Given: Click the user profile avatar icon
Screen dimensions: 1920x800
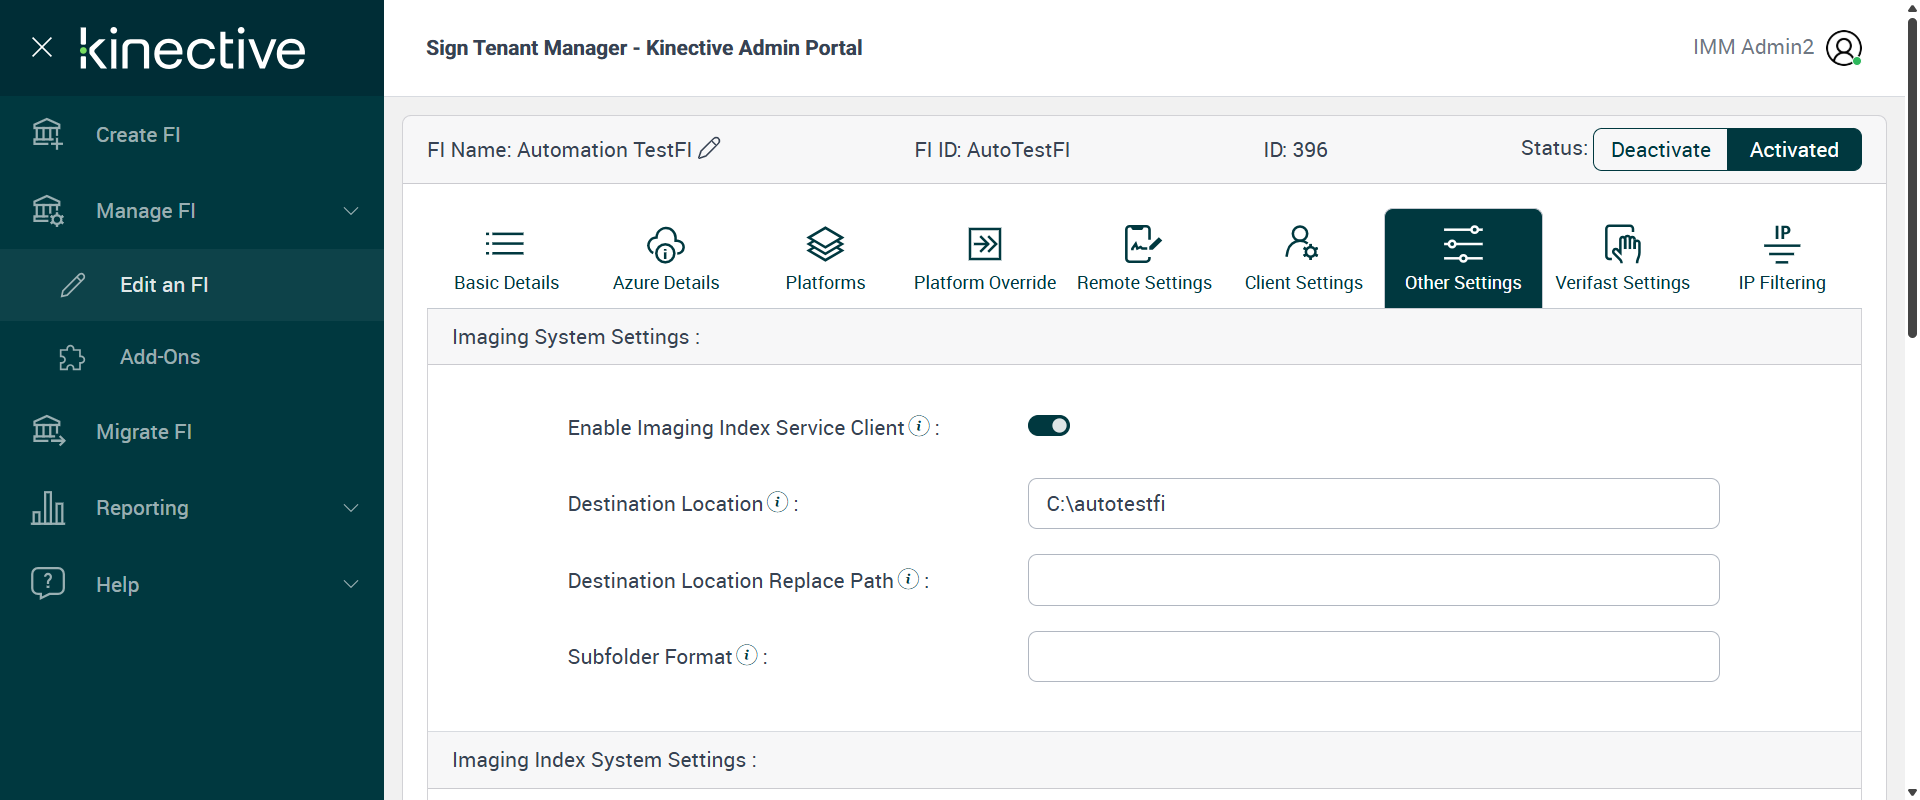Looking at the screenshot, I should (x=1843, y=48).
